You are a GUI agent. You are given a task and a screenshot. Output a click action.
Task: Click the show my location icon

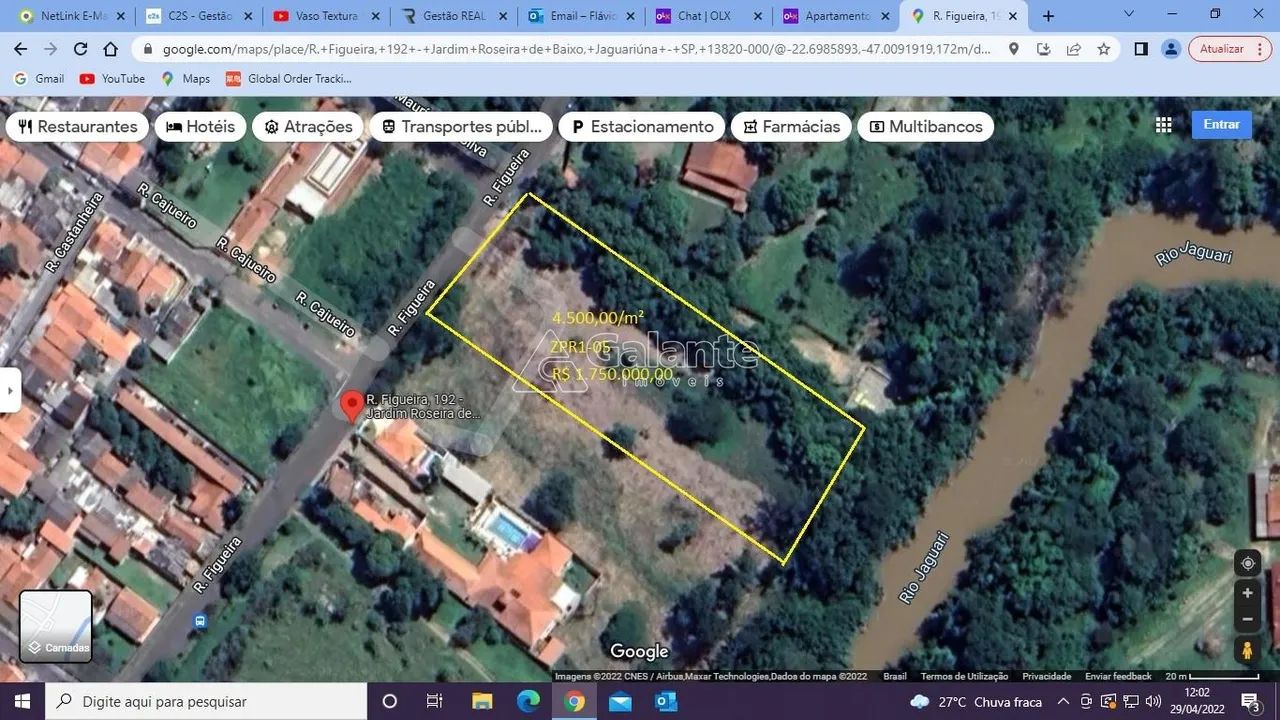1247,563
